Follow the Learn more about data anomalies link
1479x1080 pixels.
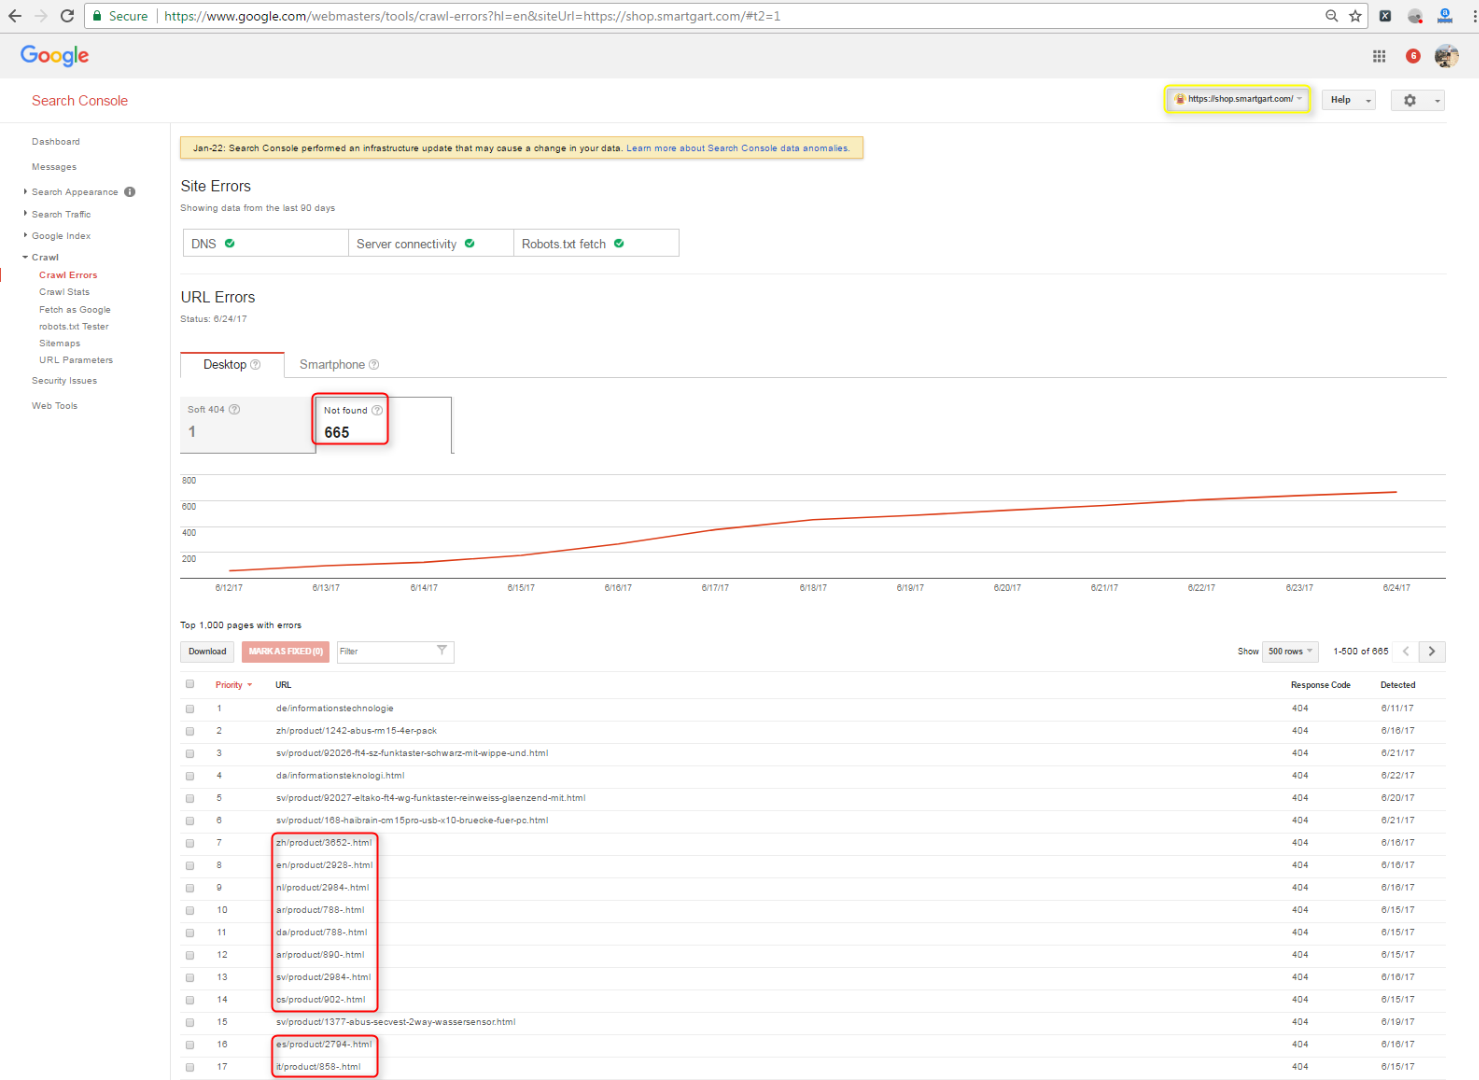(738, 148)
